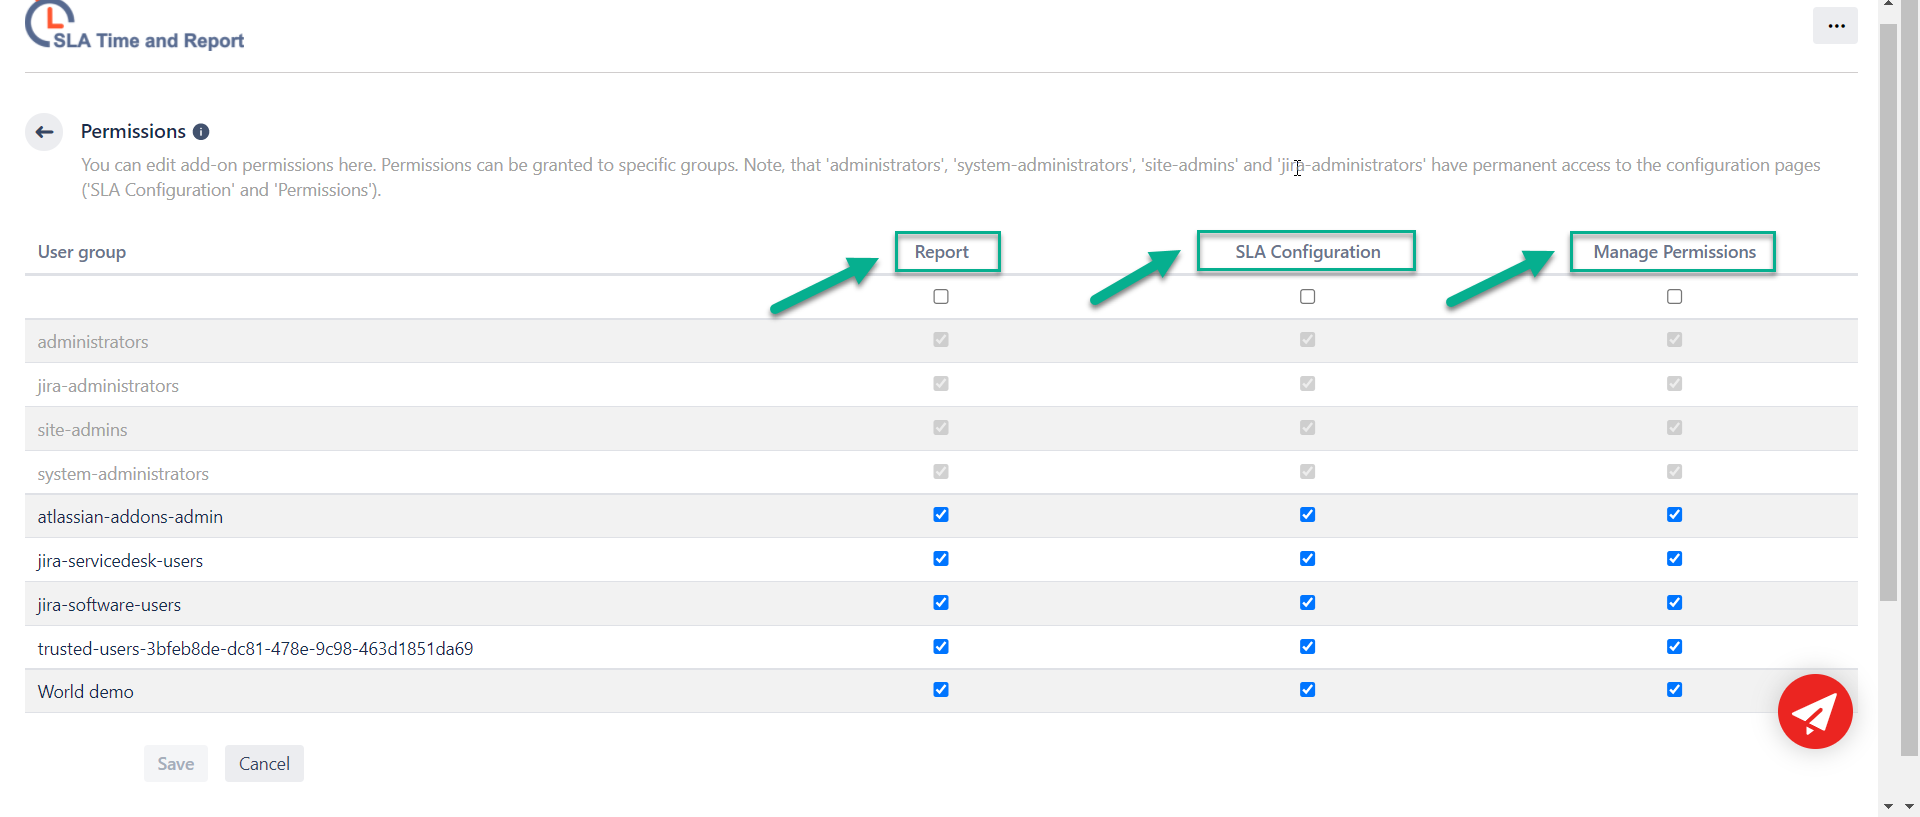Click the scrollbar down arrow
1920x817 pixels.
[1888, 806]
